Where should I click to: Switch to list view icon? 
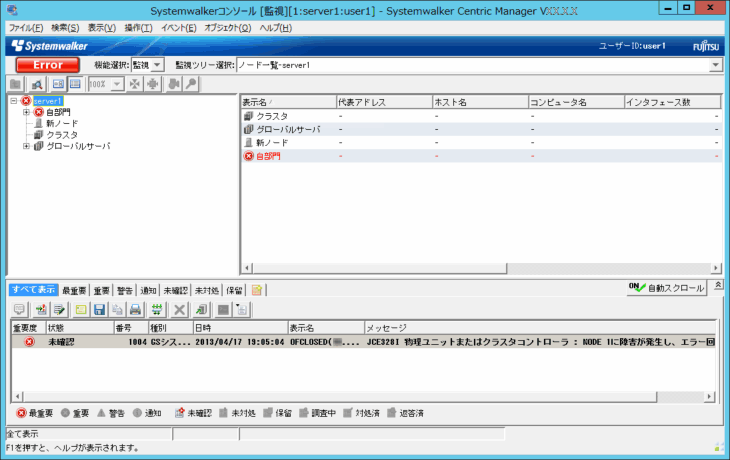coord(75,84)
